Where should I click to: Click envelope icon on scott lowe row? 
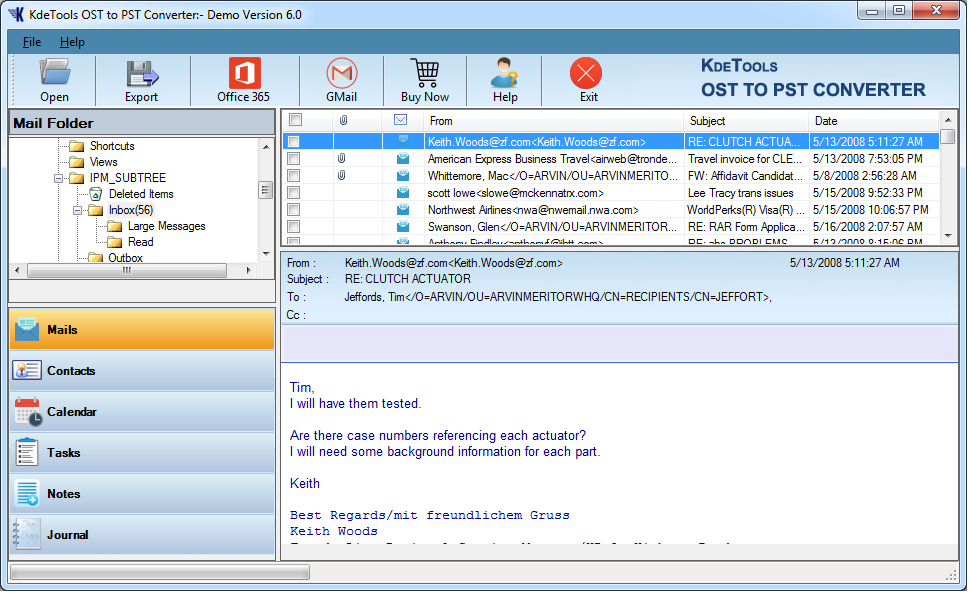click(403, 193)
